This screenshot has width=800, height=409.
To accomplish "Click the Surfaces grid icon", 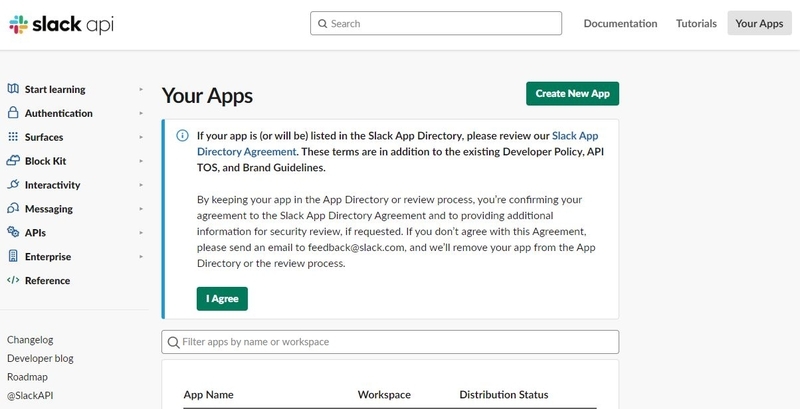I will tap(13, 137).
